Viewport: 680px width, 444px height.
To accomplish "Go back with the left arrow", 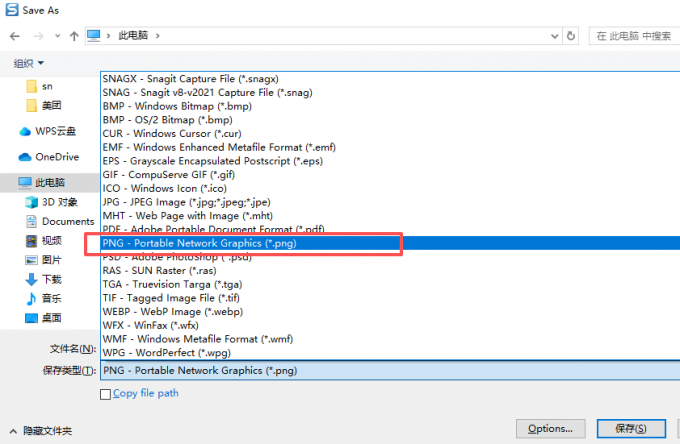I will click(x=15, y=36).
